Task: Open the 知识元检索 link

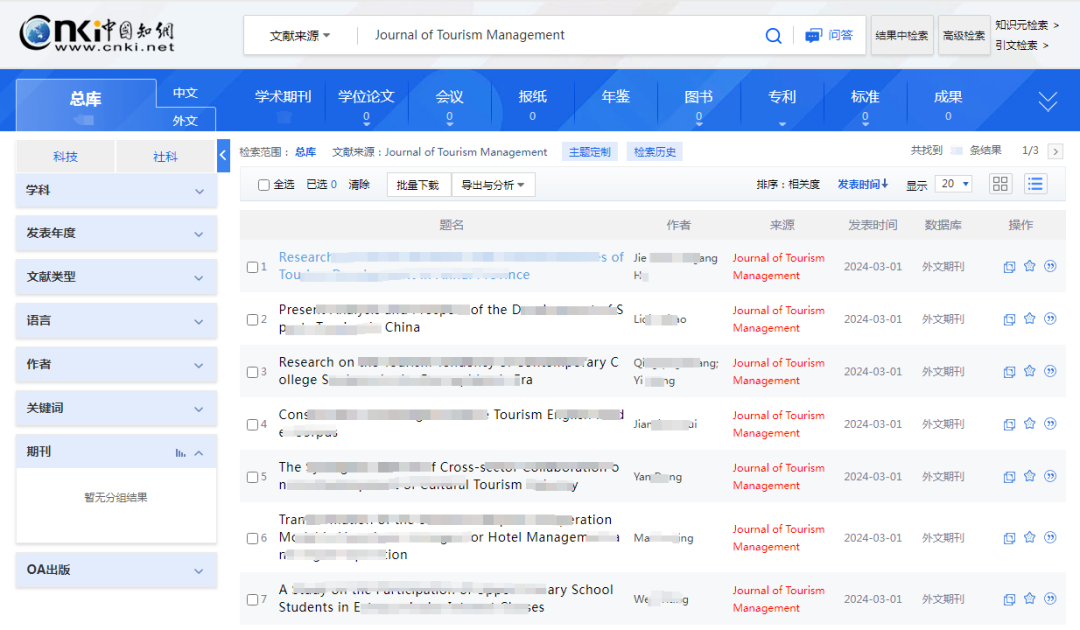Action: (x=1026, y=25)
